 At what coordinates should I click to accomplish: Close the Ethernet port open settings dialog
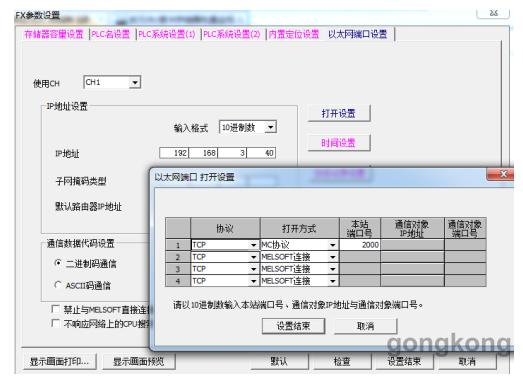tap(503, 174)
